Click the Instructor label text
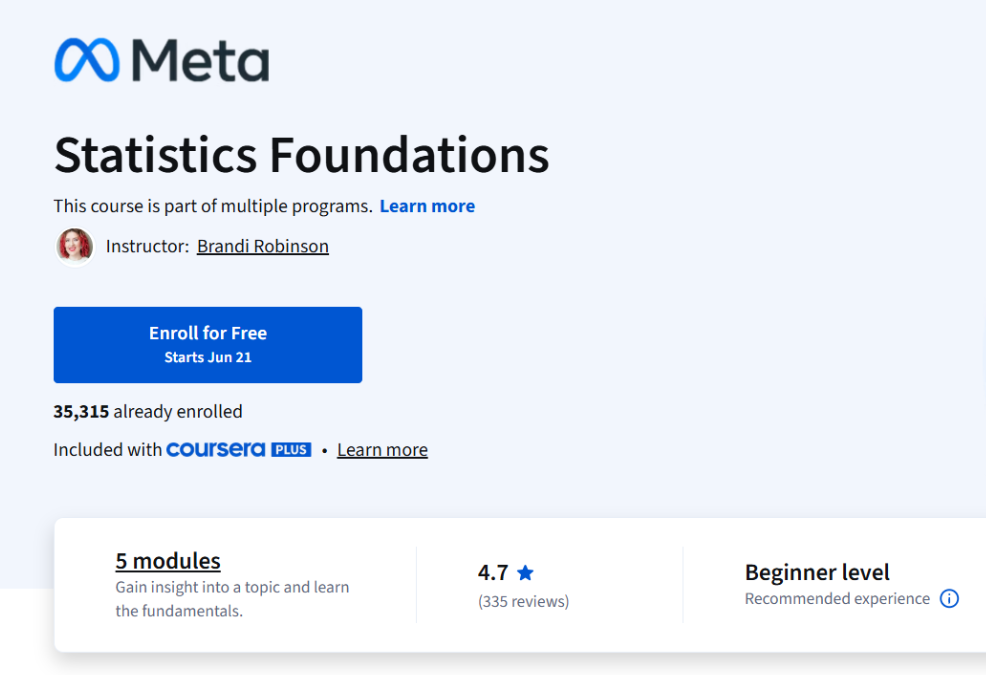The image size is (986, 685). 146,246
